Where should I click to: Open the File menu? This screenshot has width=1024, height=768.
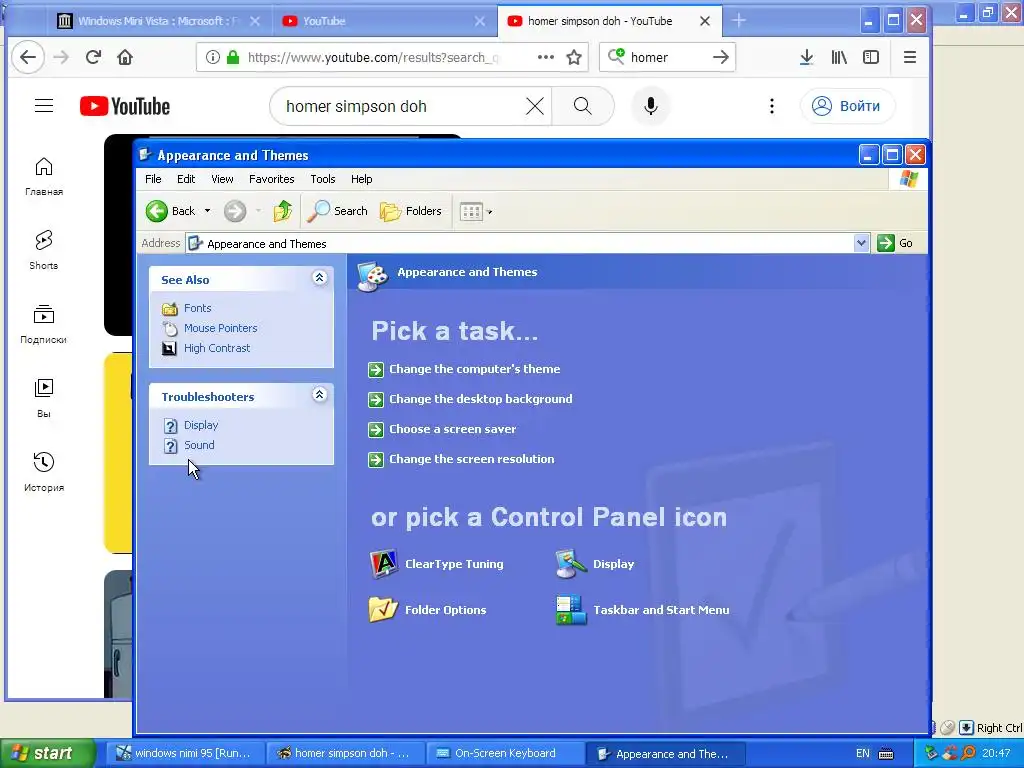(153, 179)
